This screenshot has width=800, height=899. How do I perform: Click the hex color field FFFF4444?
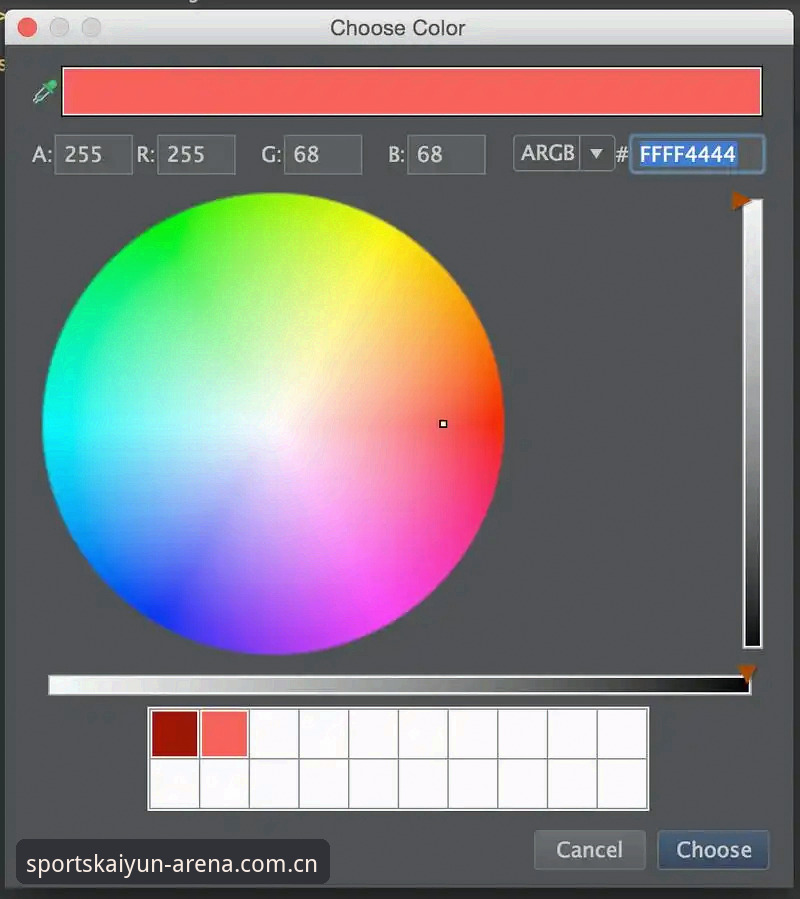[x=697, y=154]
